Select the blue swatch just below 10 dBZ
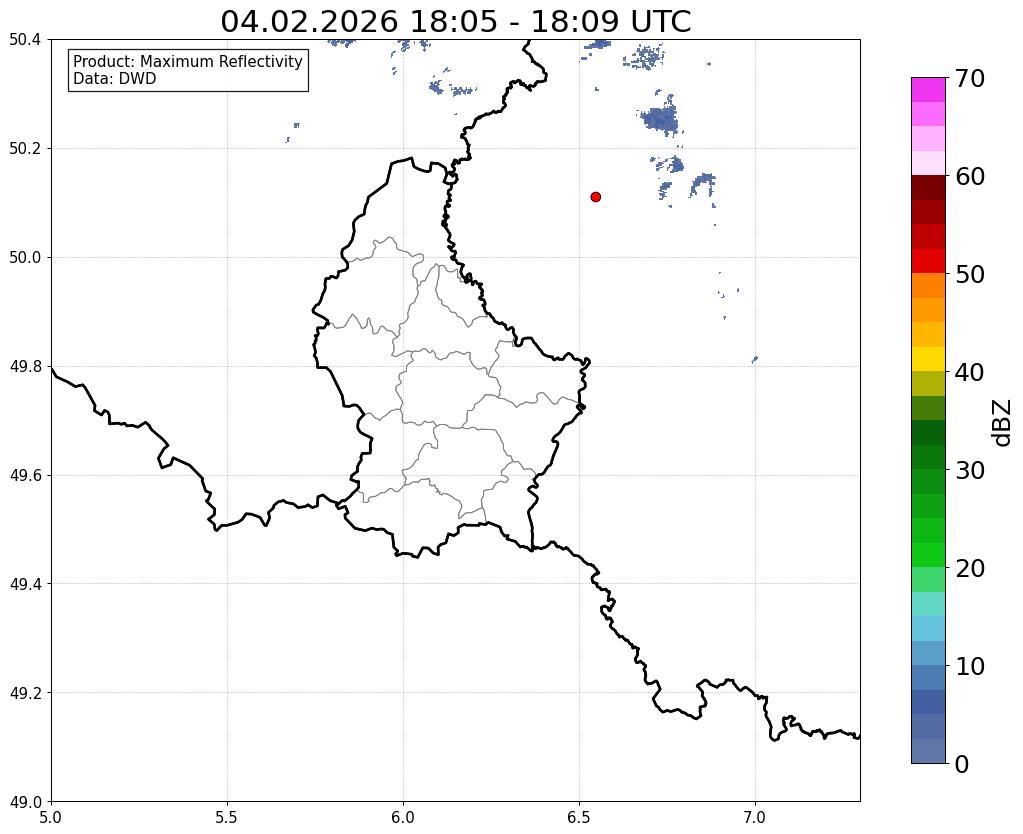Image resolution: width=1023 pixels, height=834 pixels. coord(928,677)
